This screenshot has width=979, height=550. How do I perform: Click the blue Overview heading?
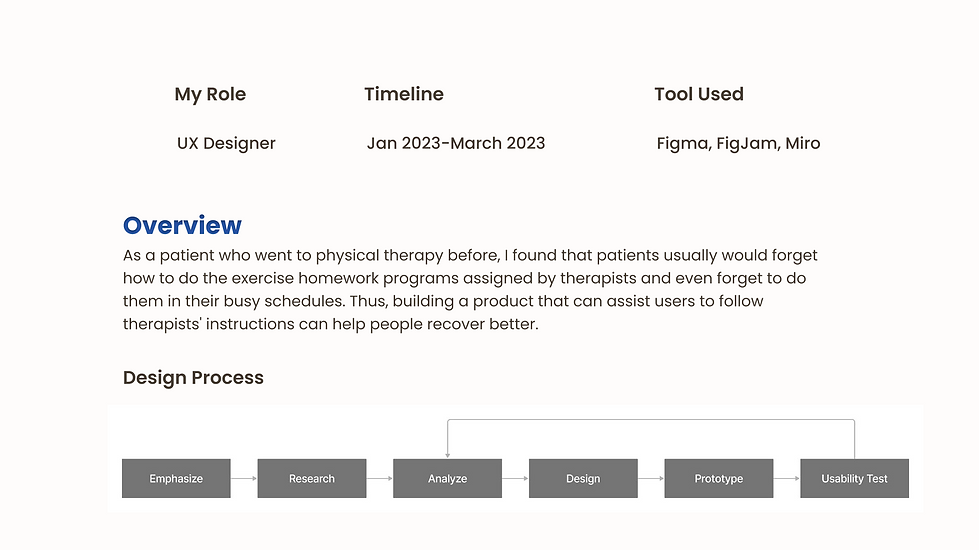tap(182, 226)
